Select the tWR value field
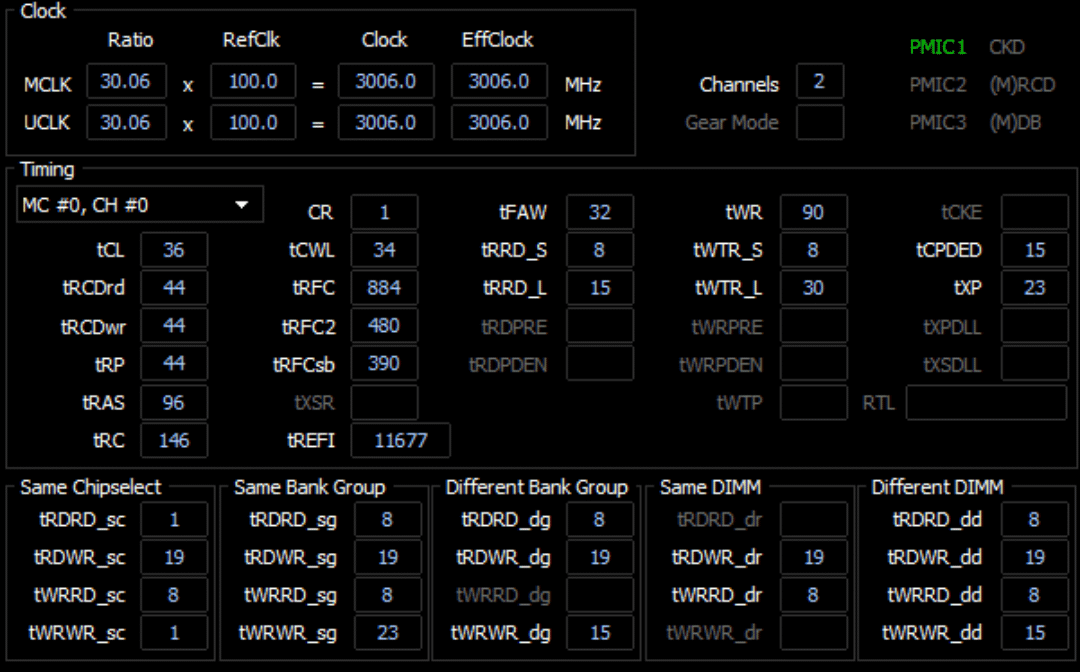Screen dimensions: 1080x672 (x=813, y=212)
